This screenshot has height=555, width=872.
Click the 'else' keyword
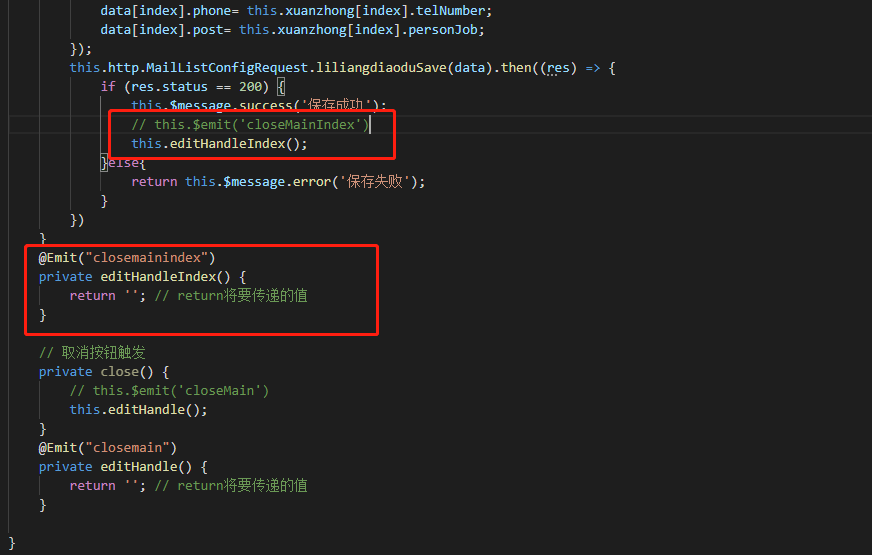click(x=123, y=163)
